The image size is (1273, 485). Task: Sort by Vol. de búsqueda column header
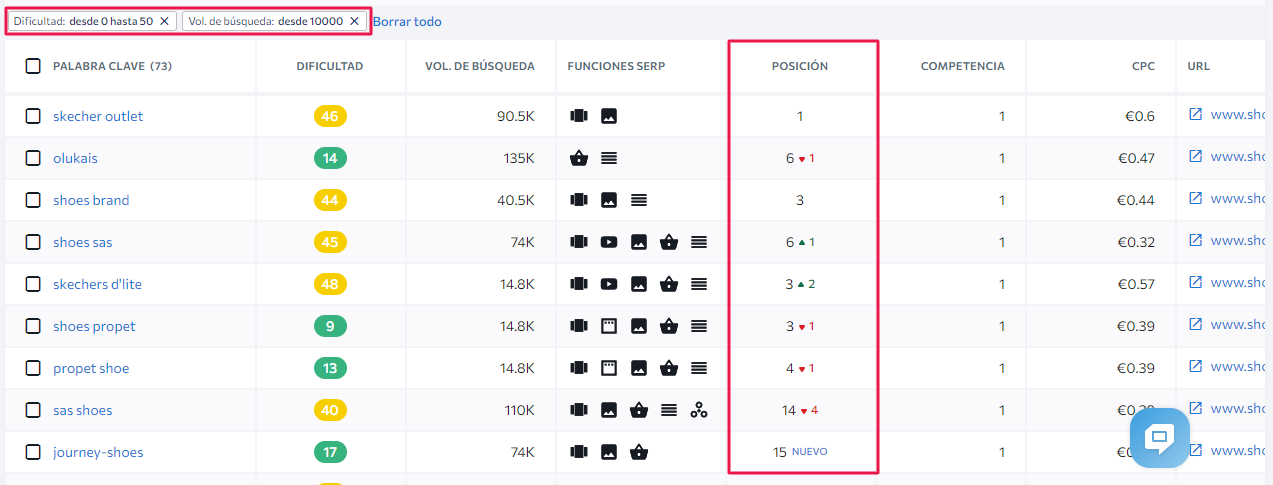480,66
